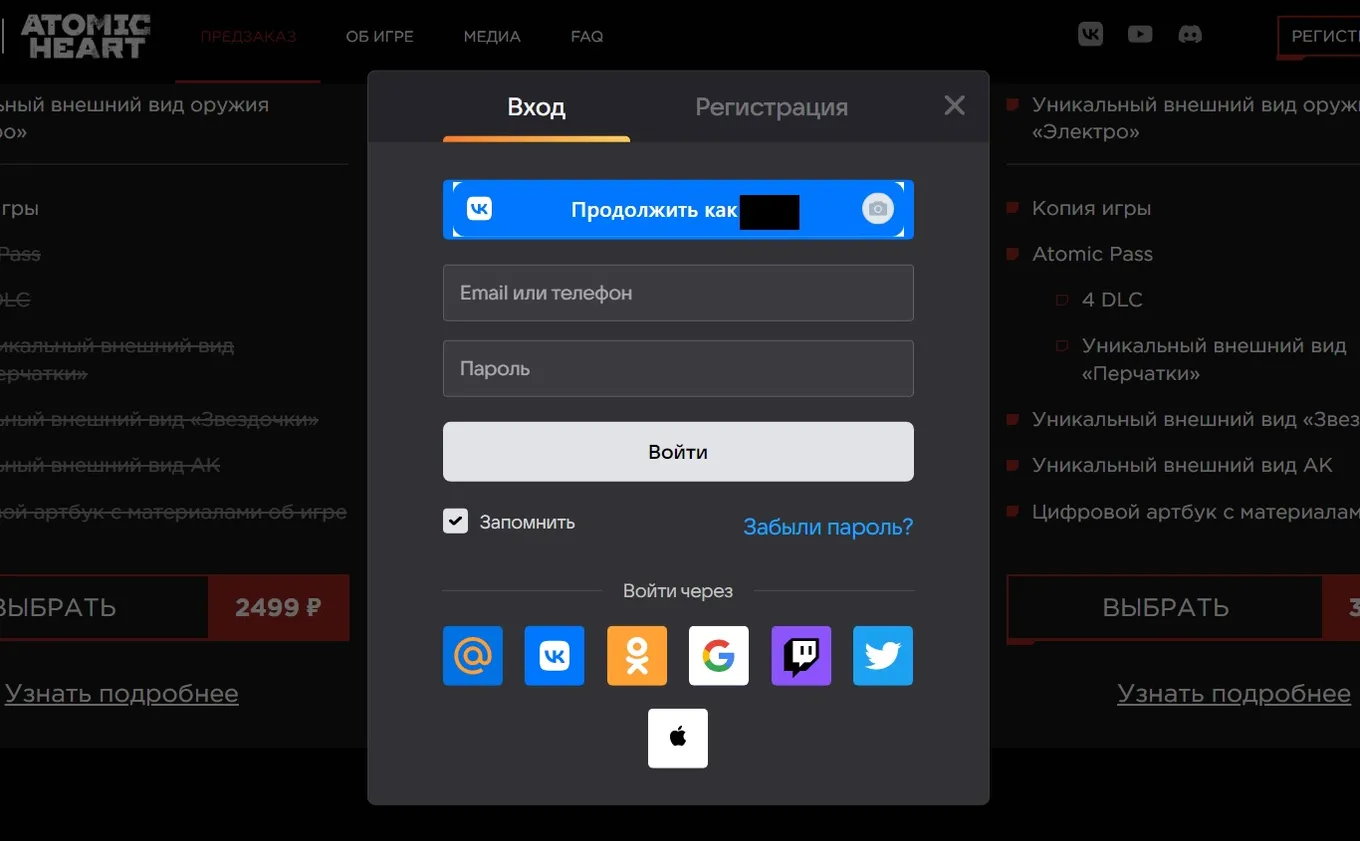1360x841 pixels.
Task: Open the МЕДИА menu item
Action: click(492, 36)
